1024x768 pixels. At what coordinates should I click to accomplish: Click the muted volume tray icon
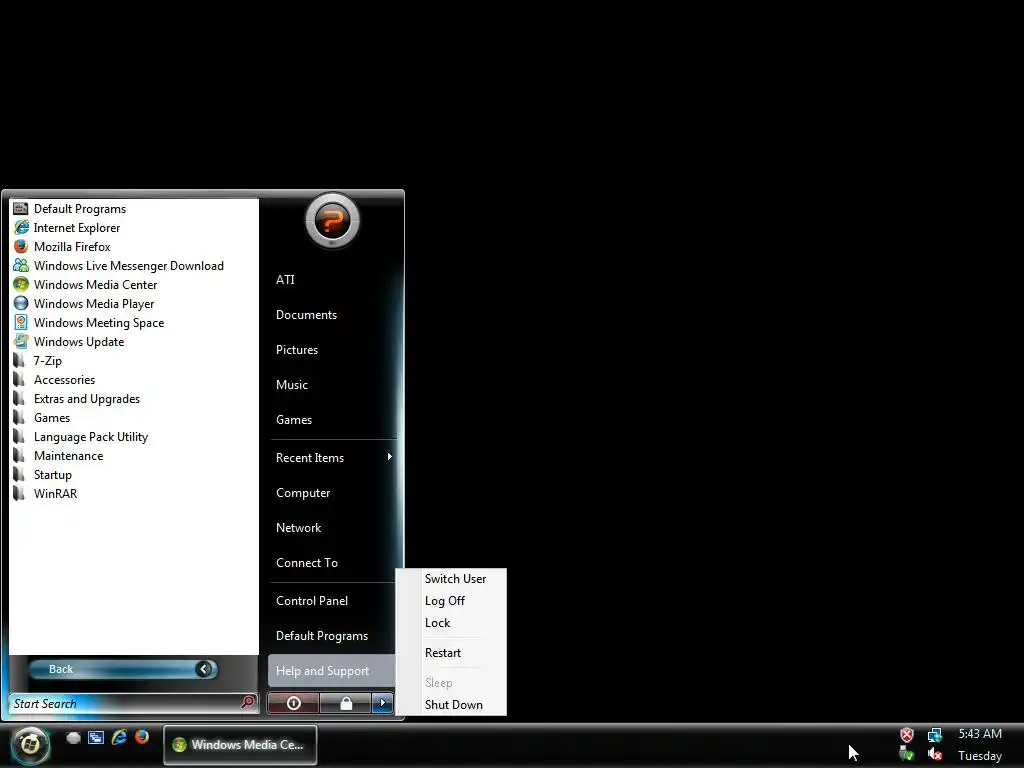(x=935, y=754)
